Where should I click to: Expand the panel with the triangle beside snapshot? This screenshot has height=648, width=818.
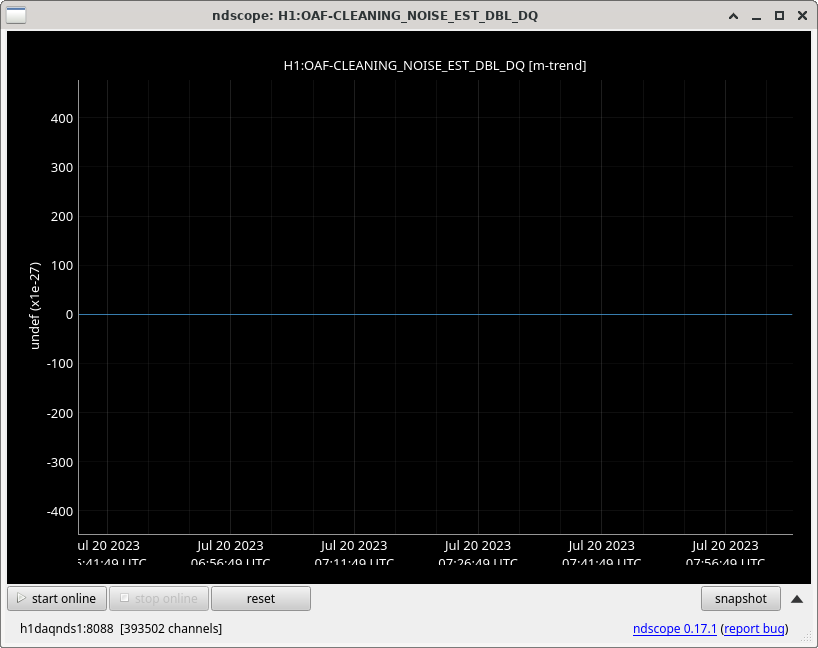(797, 599)
